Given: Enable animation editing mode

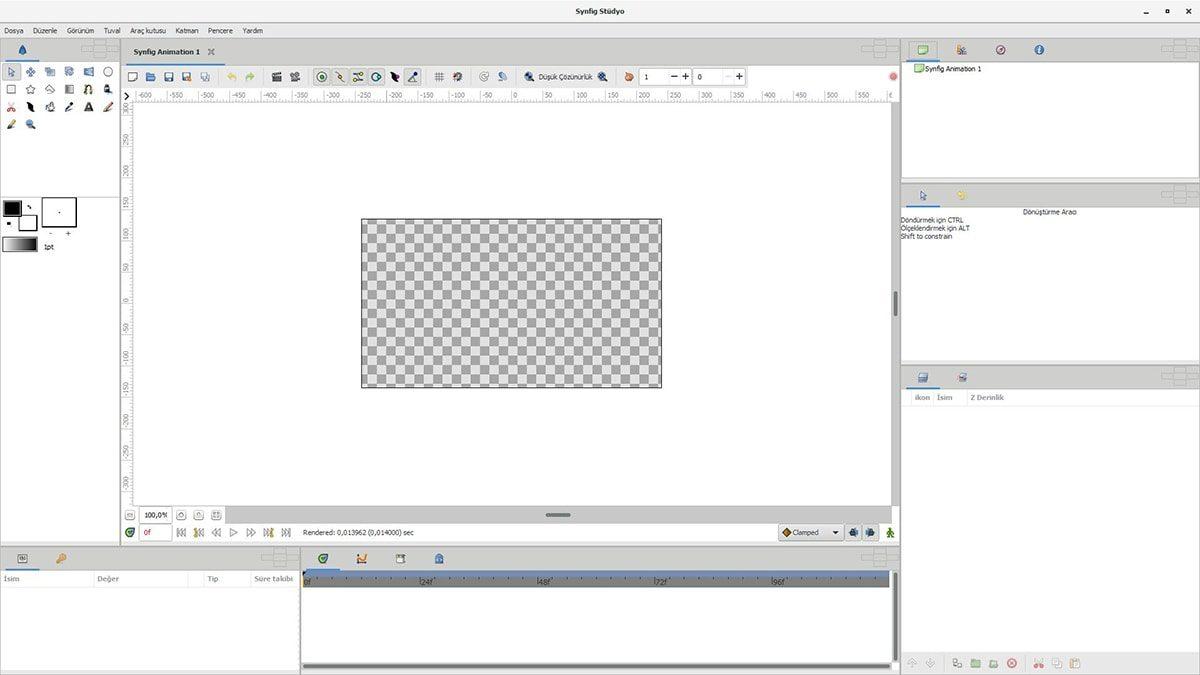Looking at the screenshot, I should pyautogui.click(x=890, y=532).
